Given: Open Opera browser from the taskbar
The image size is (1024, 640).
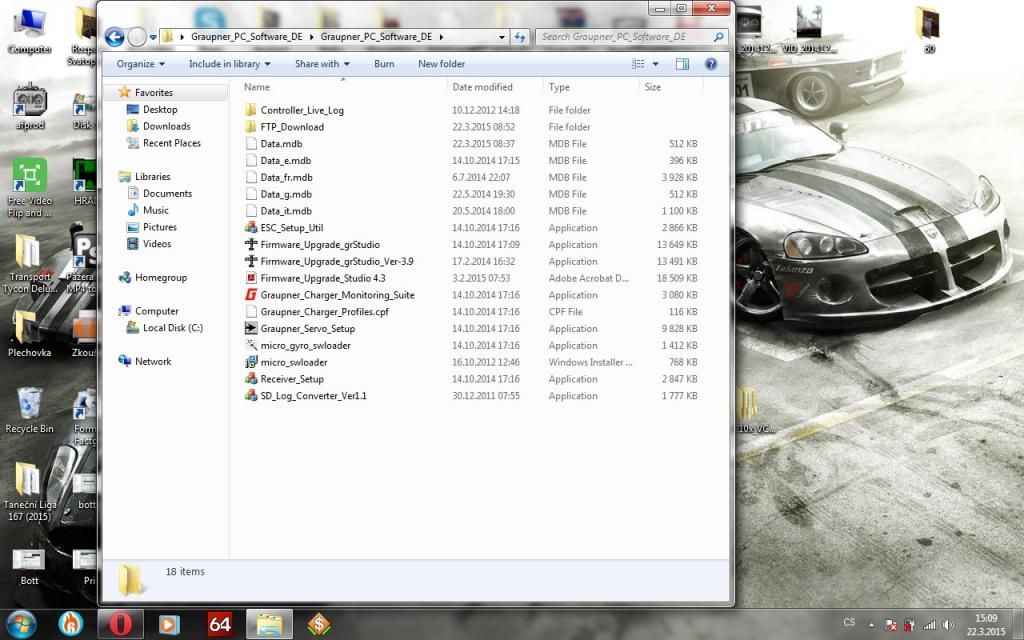Looking at the screenshot, I should click(121, 624).
